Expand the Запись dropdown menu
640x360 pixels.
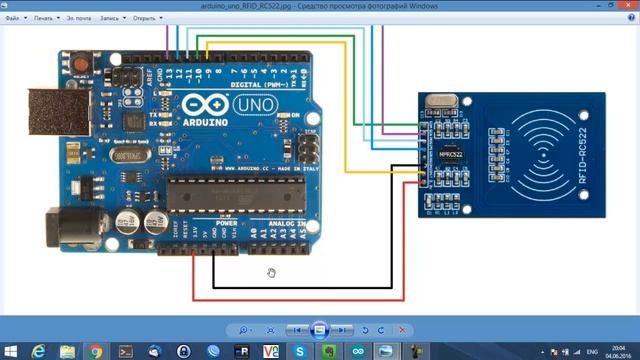coord(113,18)
